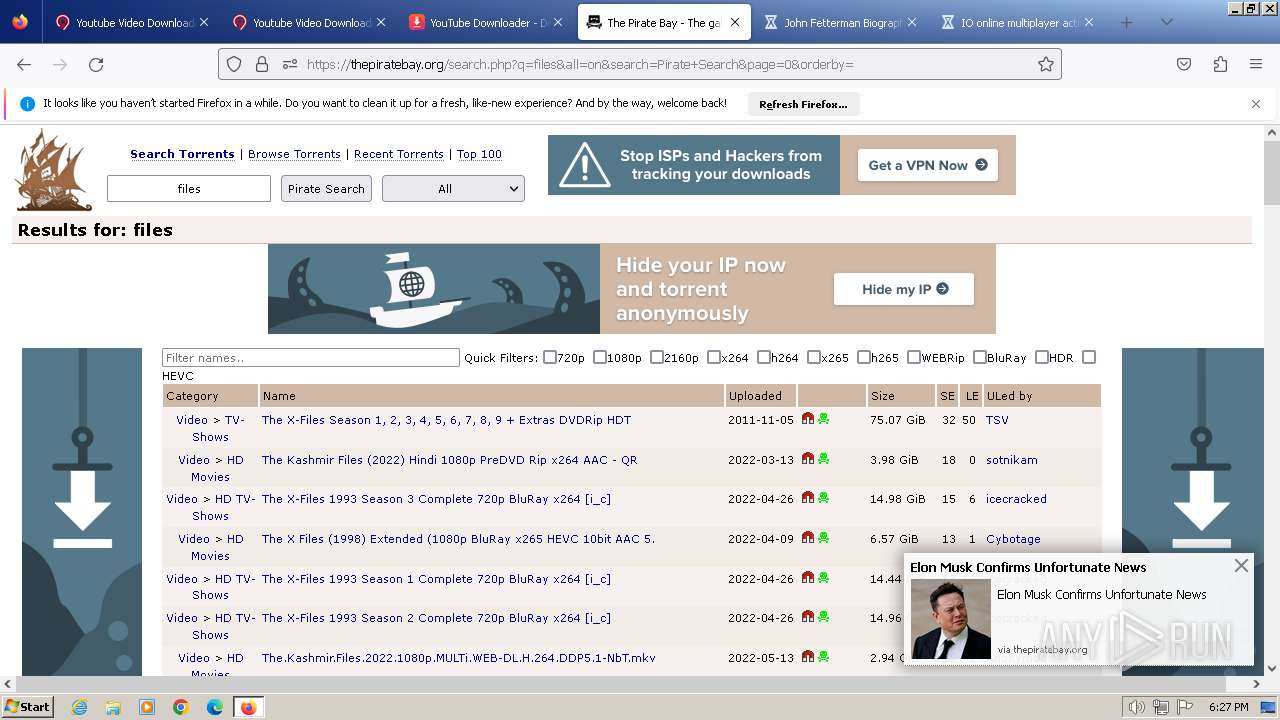This screenshot has width=1280, height=720.
Task: Click the vertical page scrollbar thumb
Action: (x=1271, y=172)
